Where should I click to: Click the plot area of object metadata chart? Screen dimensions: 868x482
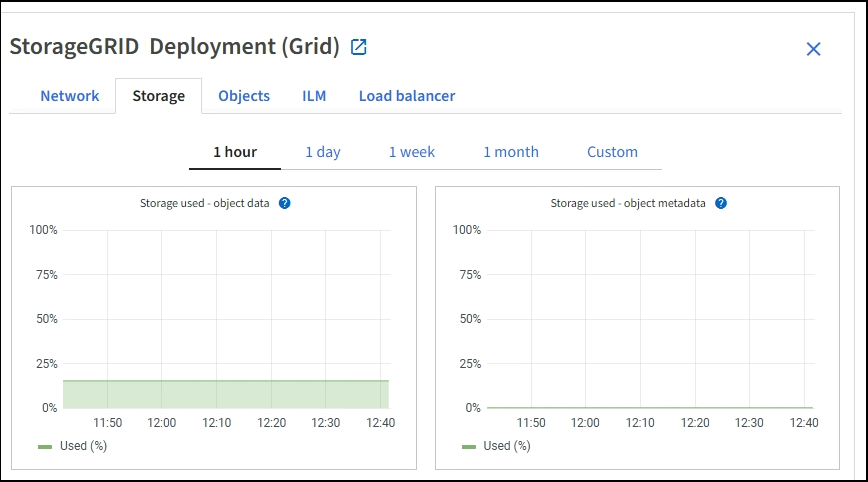pyautogui.click(x=650, y=320)
